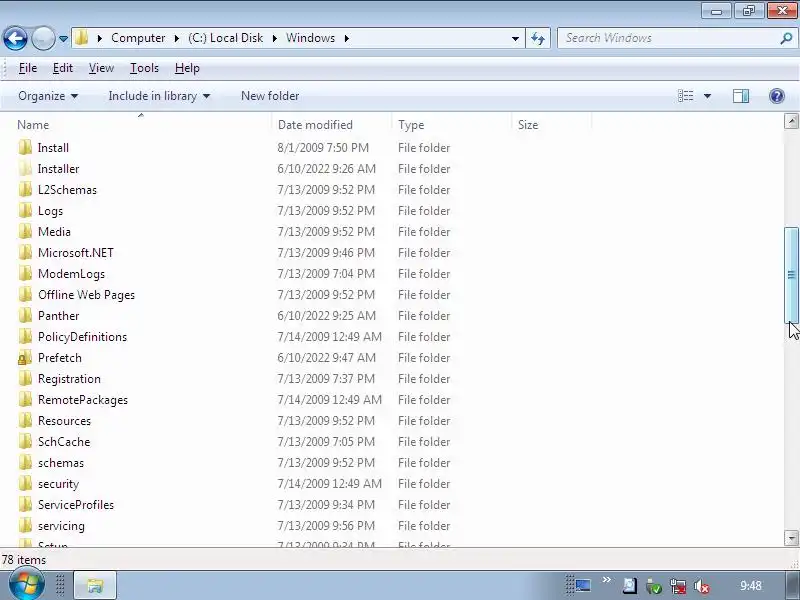Click the scrollbar up arrow
This screenshot has height=600, width=800.
[x=791, y=121]
